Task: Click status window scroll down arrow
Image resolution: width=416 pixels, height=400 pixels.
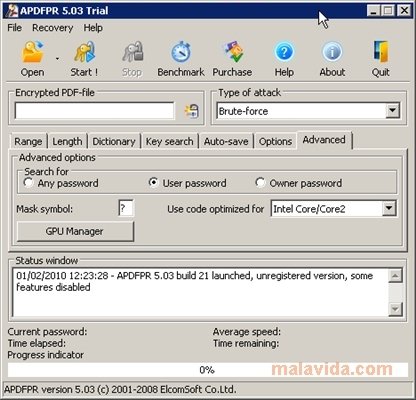Action: tap(395, 309)
